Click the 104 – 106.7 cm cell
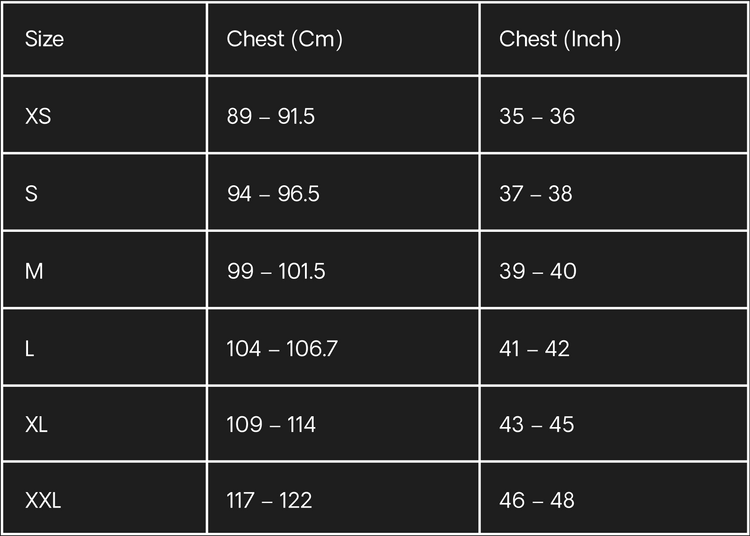Image resolution: width=750 pixels, height=536 pixels. click(x=282, y=348)
